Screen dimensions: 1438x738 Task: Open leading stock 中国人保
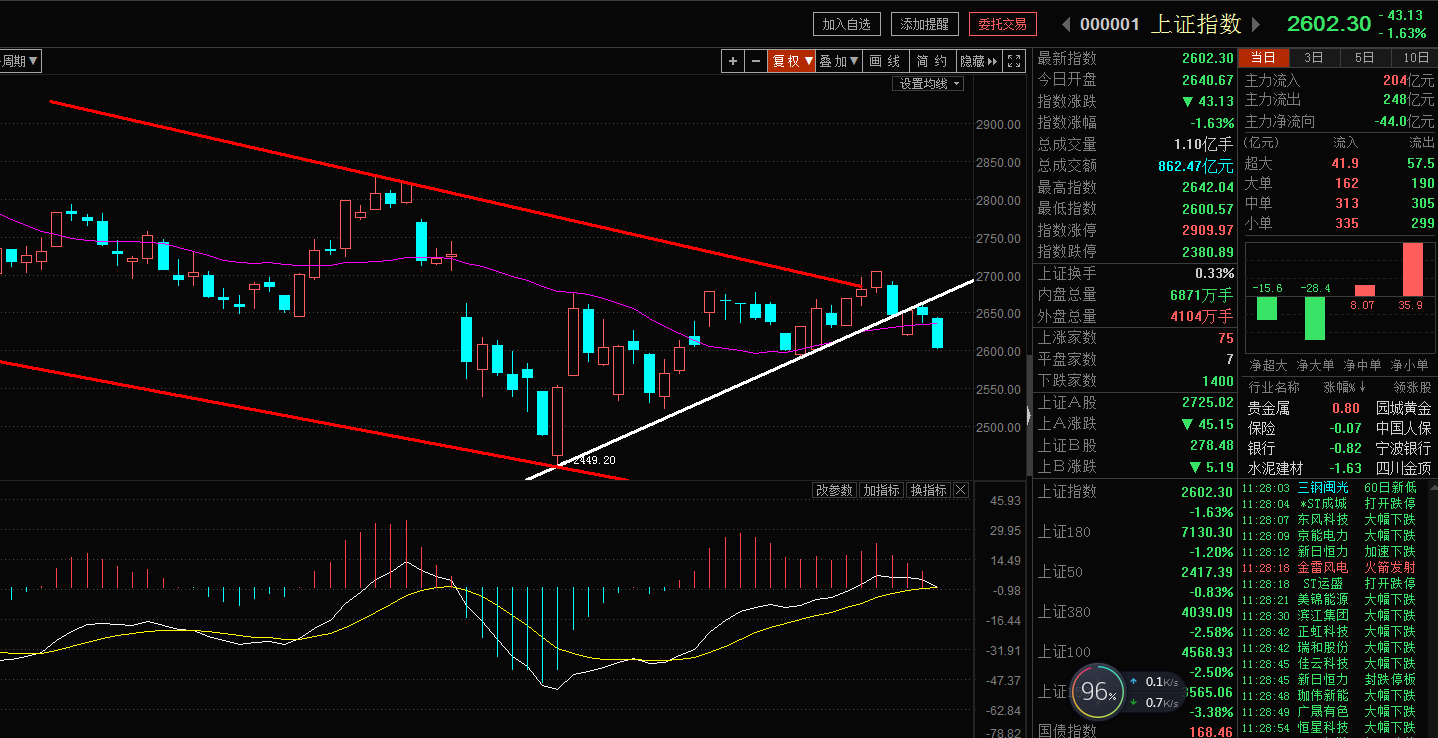point(1404,428)
